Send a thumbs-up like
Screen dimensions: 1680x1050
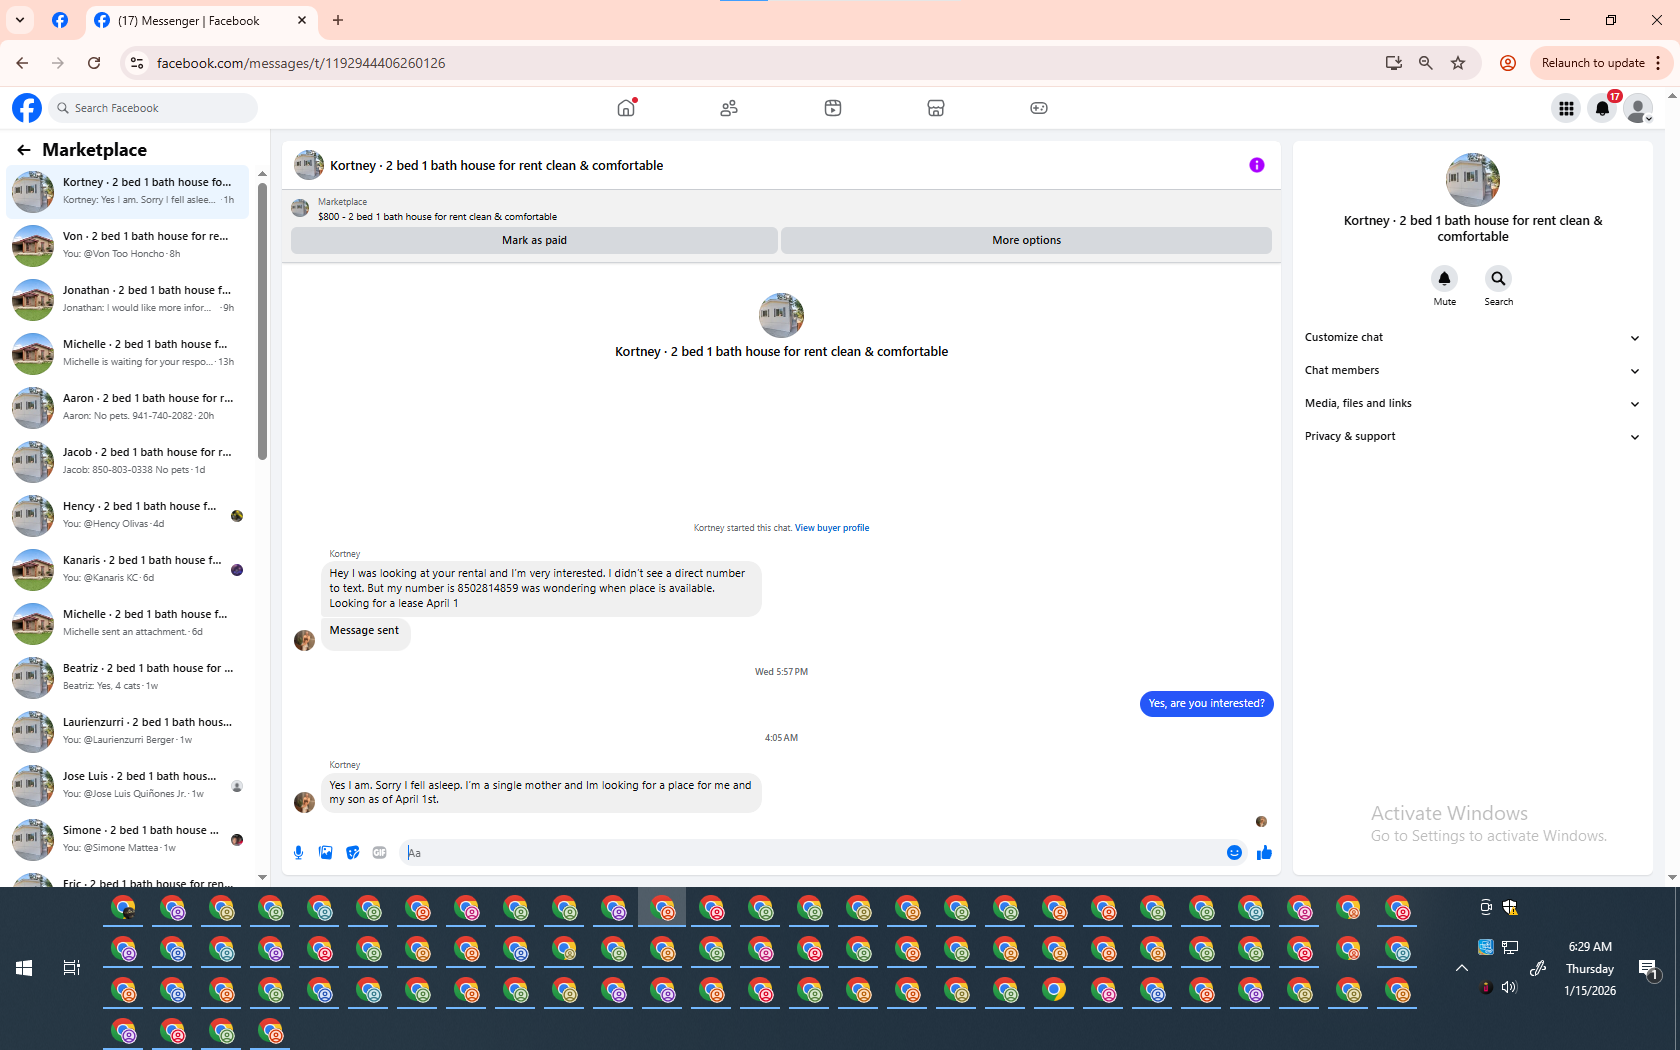tap(1264, 853)
